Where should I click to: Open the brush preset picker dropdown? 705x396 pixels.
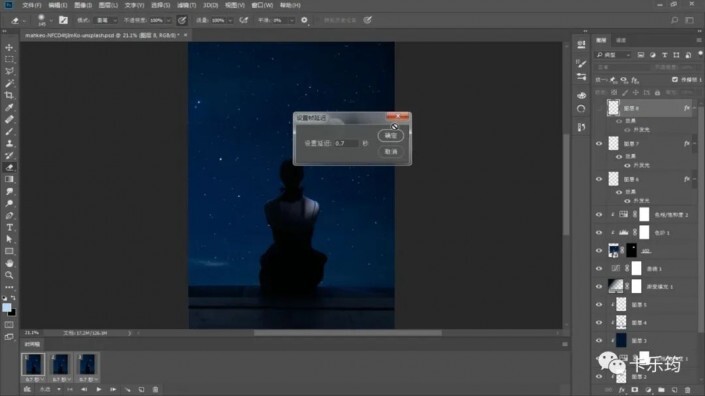click(51, 20)
